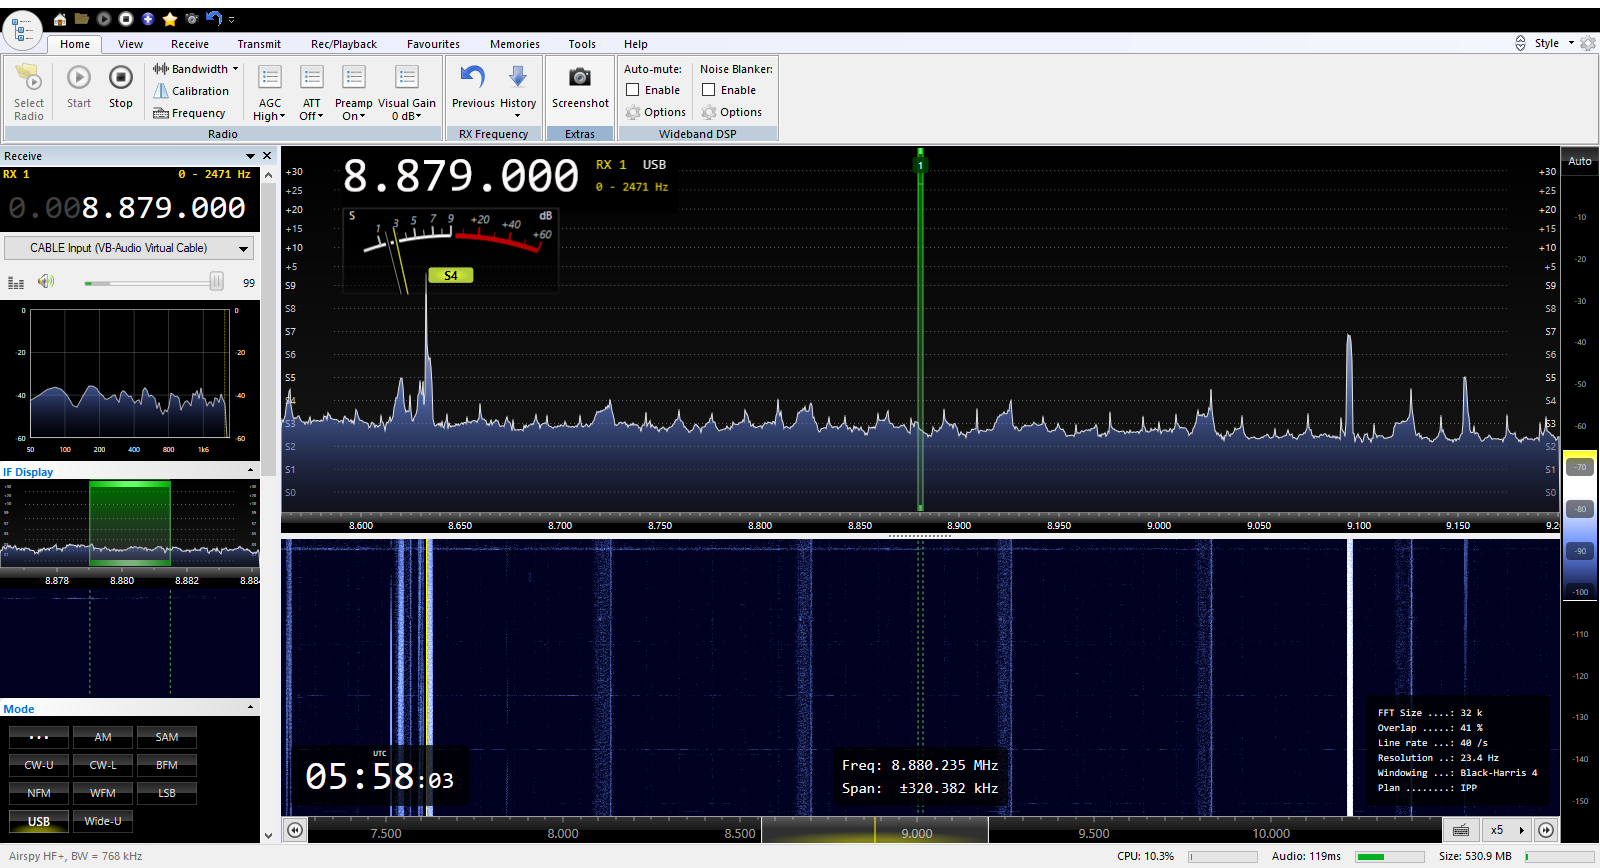Open CABLE Input audio device dropdown
The width and height of the screenshot is (1600, 868).
(x=129, y=248)
